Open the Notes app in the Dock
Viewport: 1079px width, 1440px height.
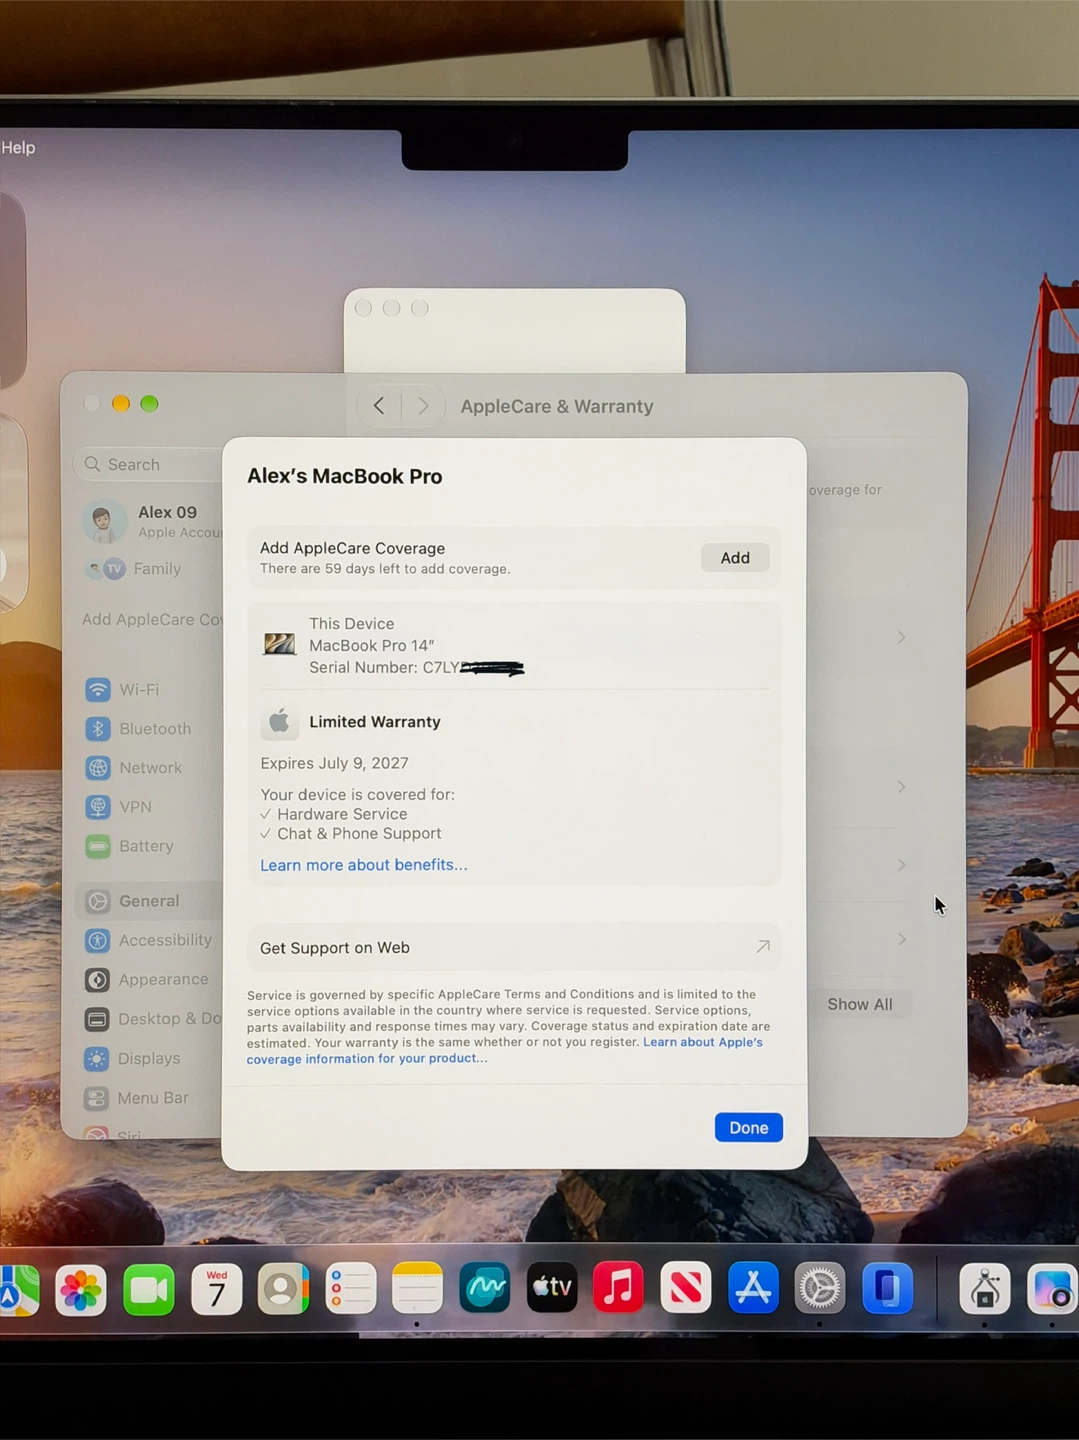pyautogui.click(x=417, y=1288)
